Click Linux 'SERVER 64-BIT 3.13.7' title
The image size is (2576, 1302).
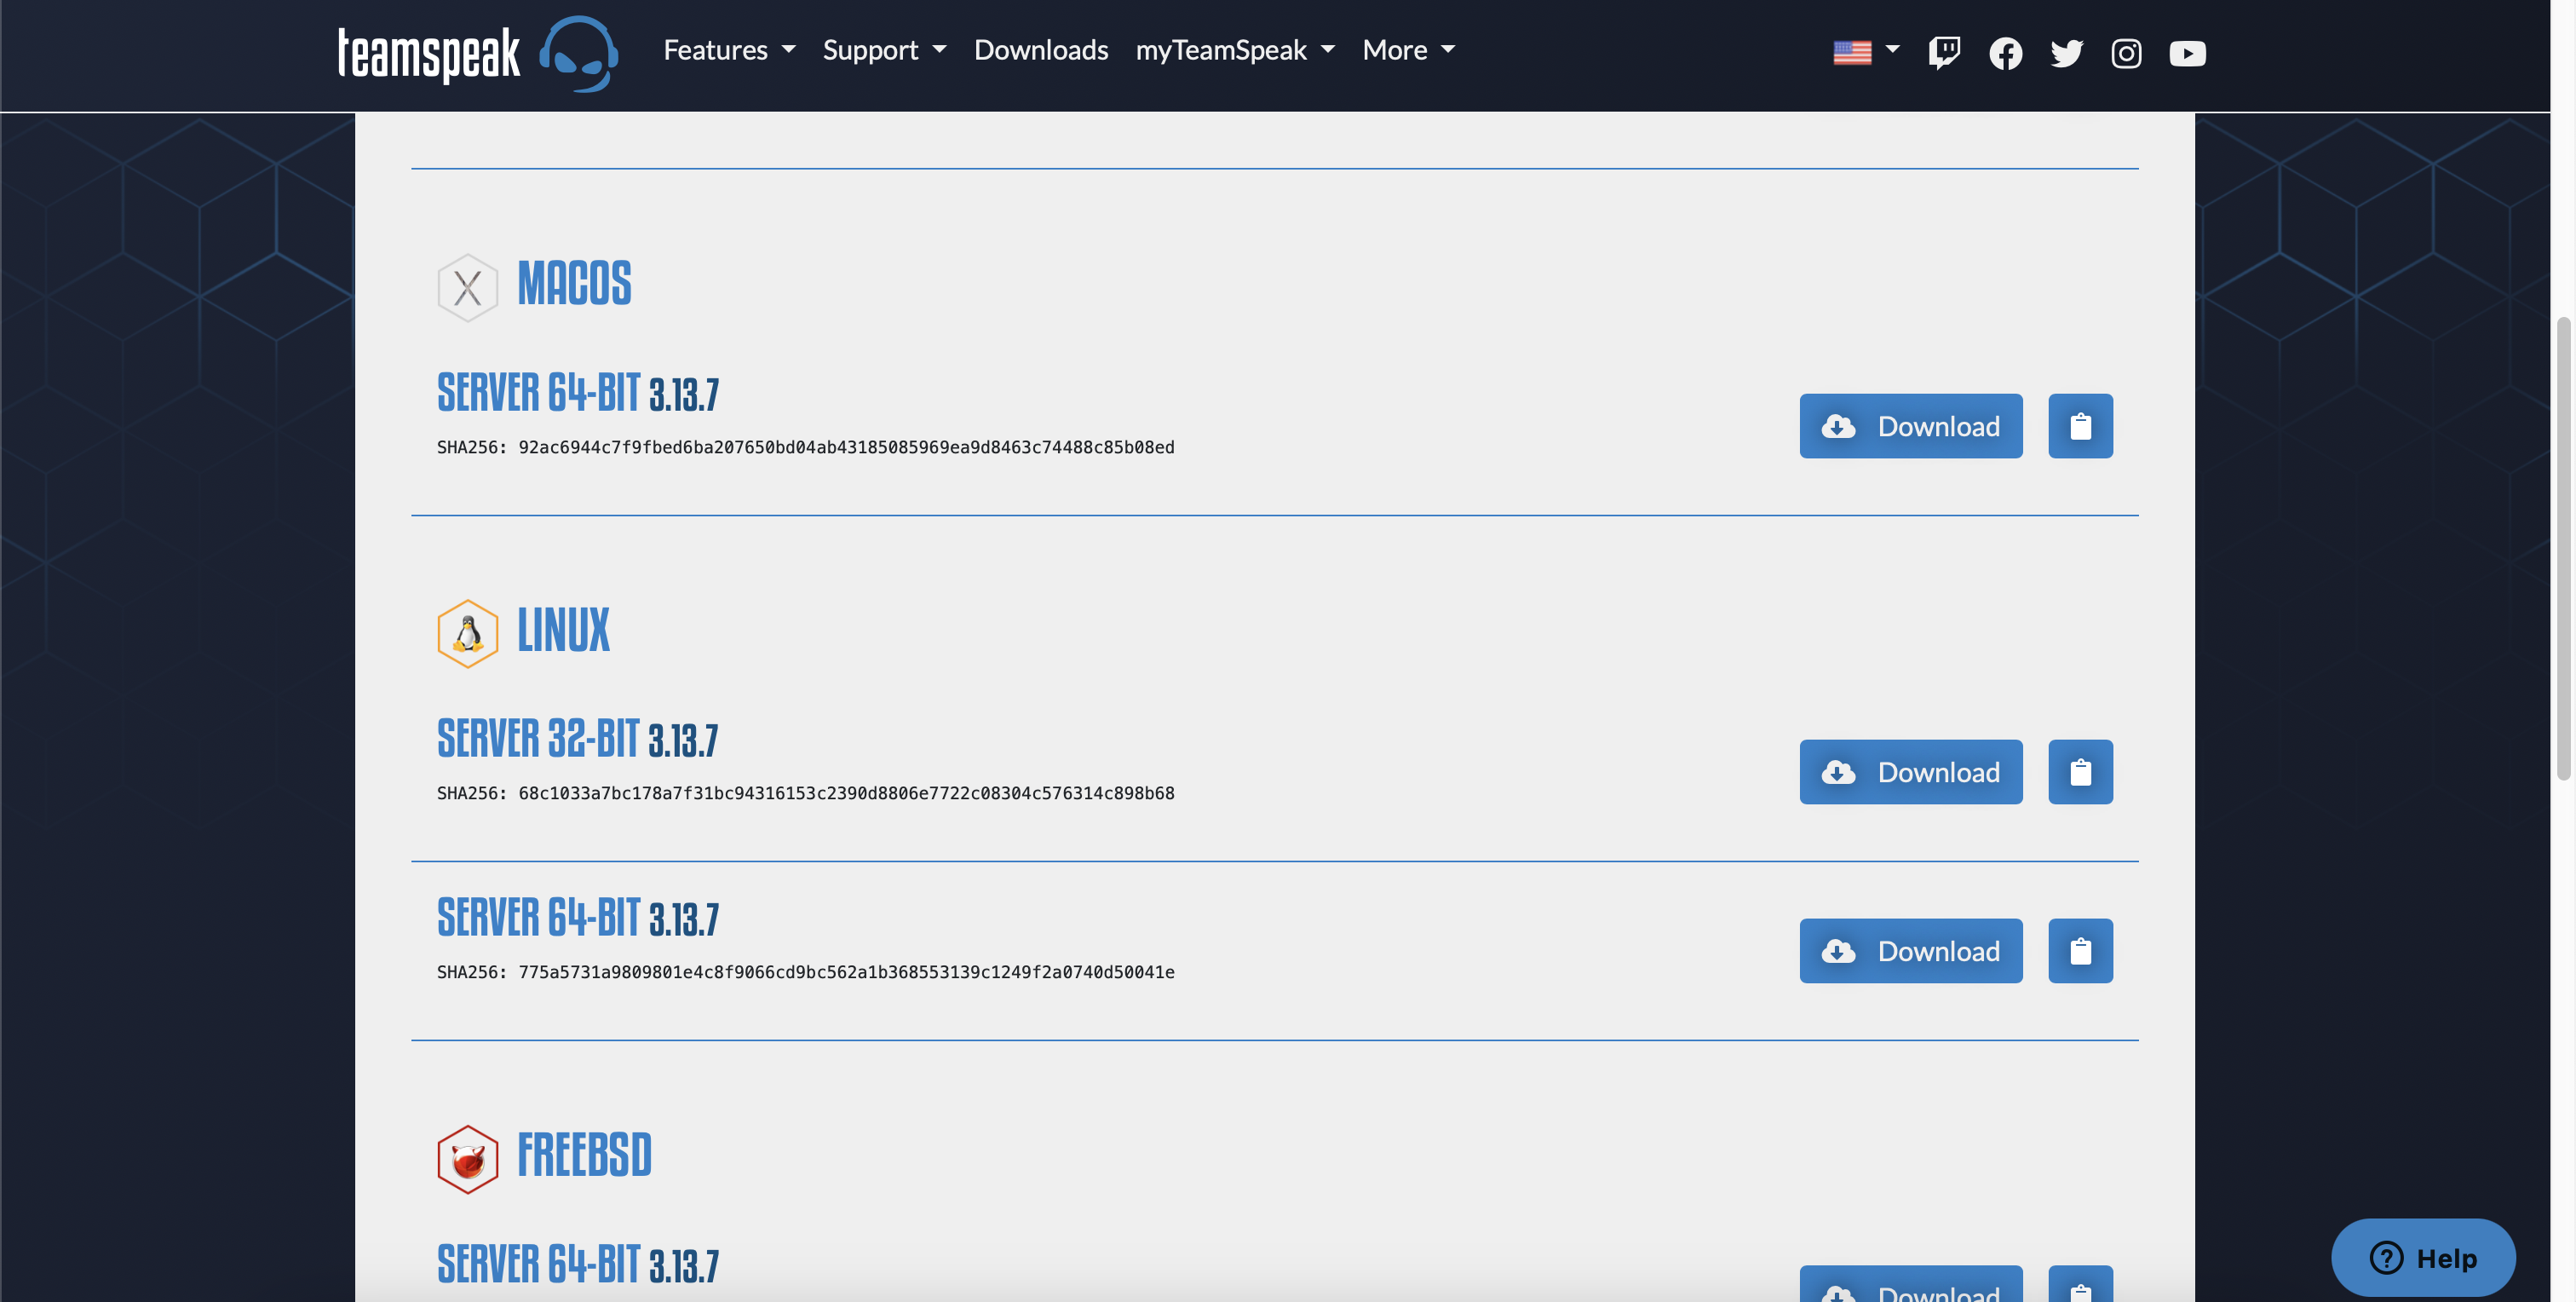578,917
